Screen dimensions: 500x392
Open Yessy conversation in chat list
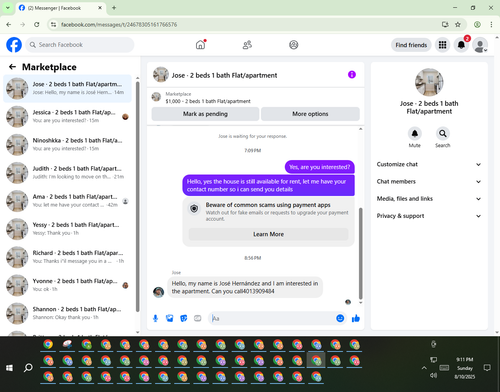coord(67,229)
